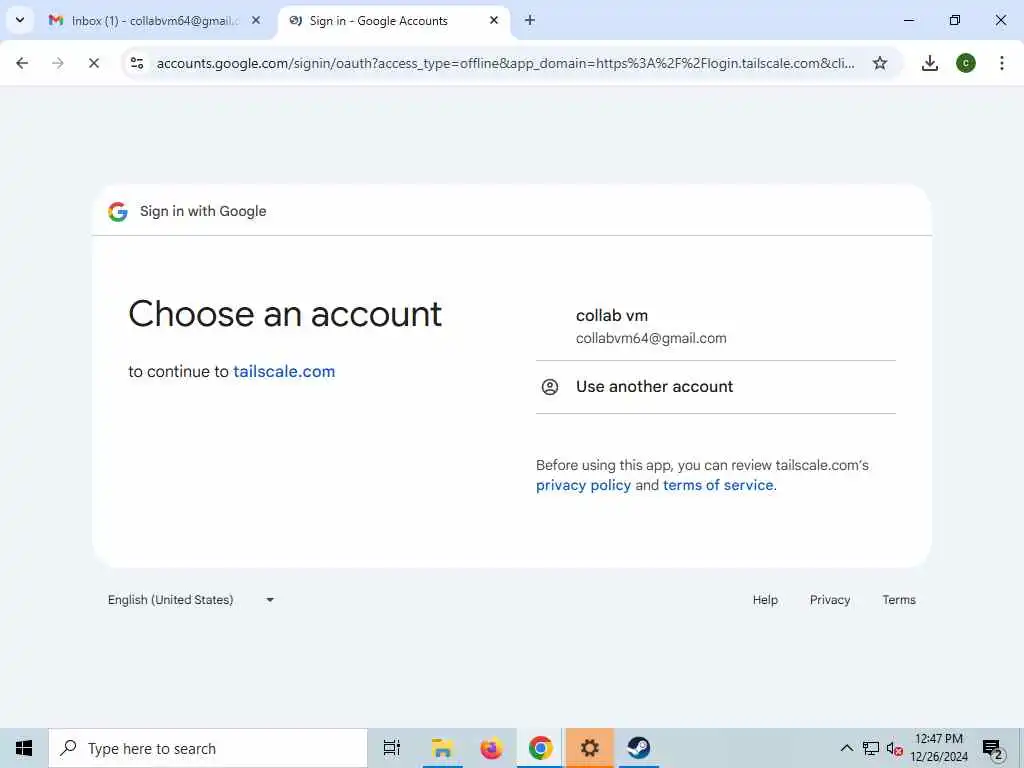Select the Chrome taskbar icon

540,748
